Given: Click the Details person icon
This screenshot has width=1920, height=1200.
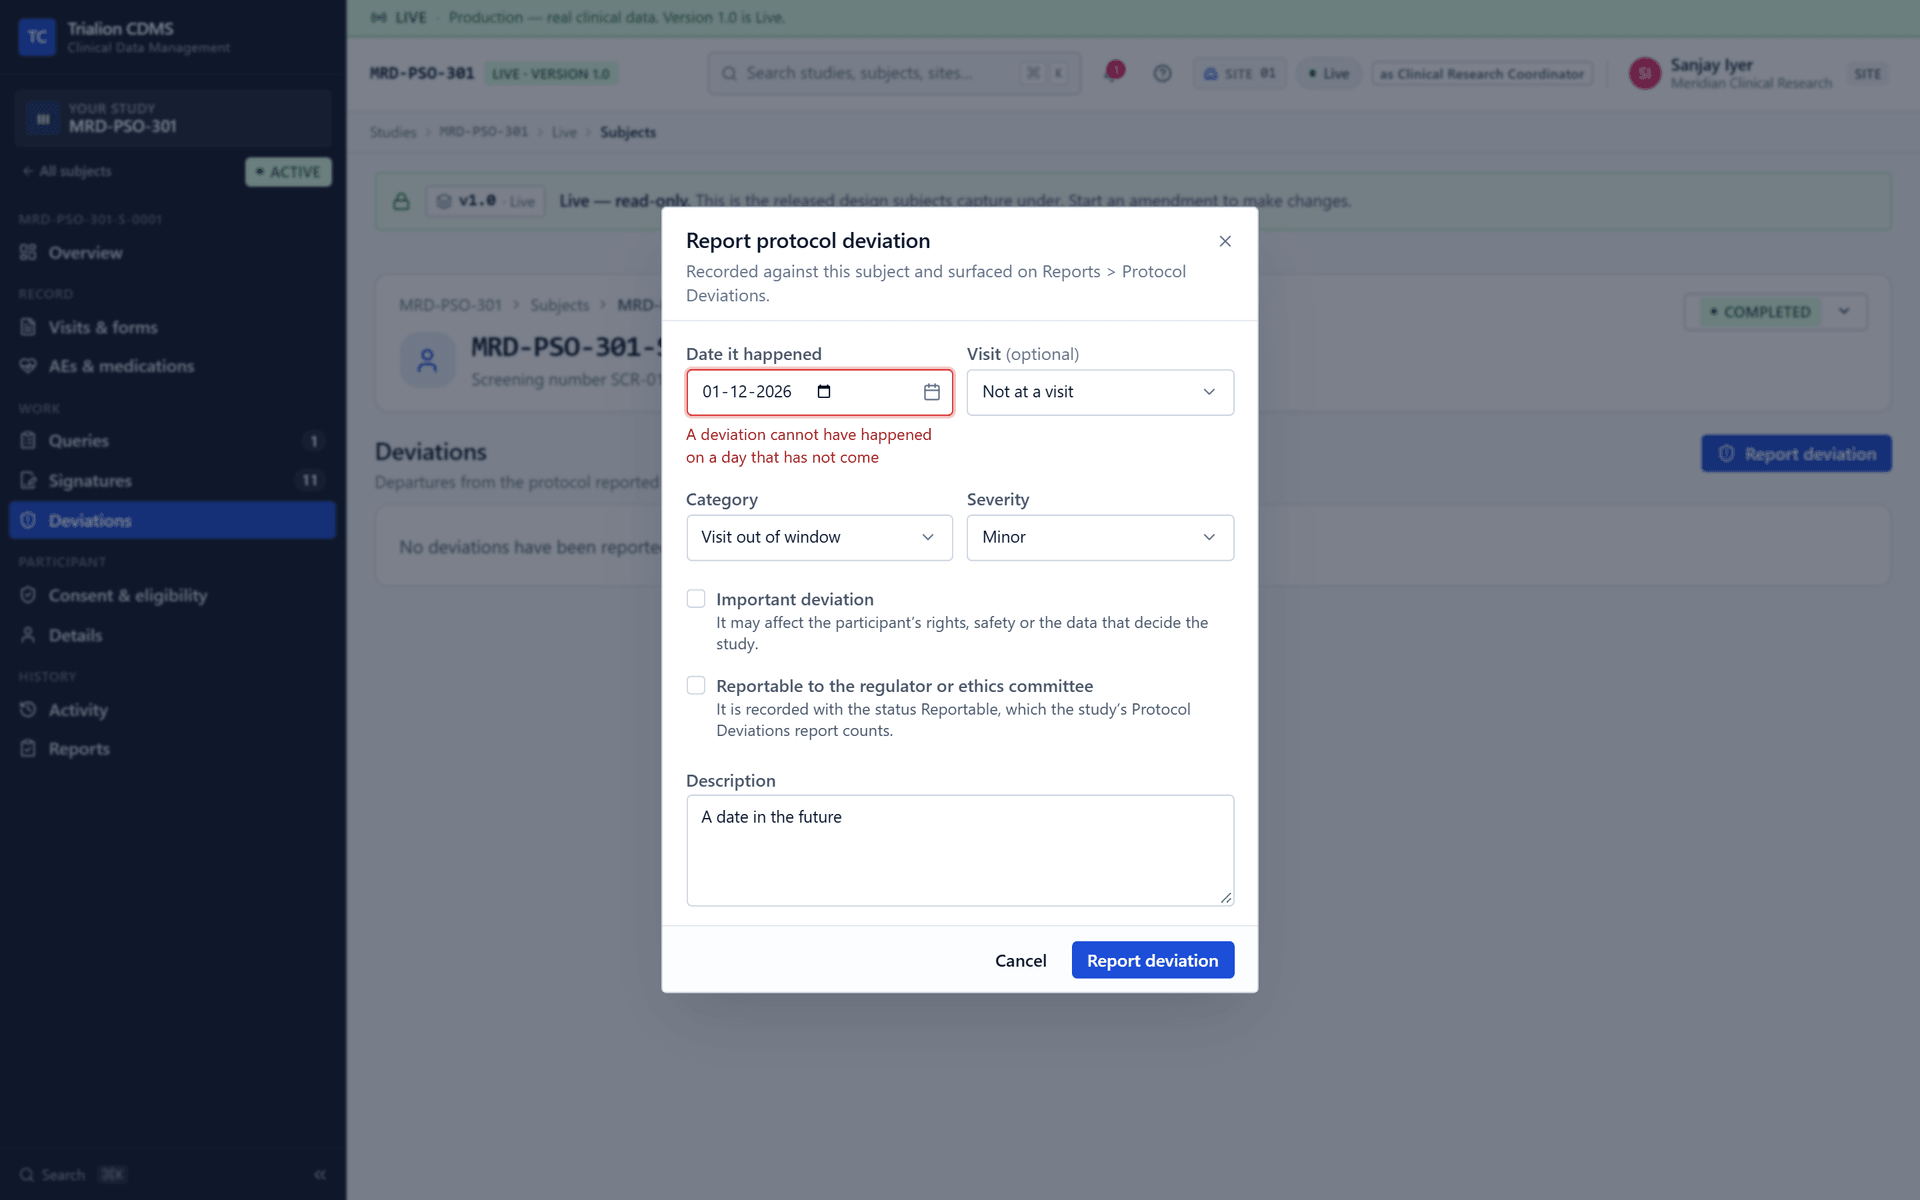Looking at the screenshot, I should coord(28,635).
